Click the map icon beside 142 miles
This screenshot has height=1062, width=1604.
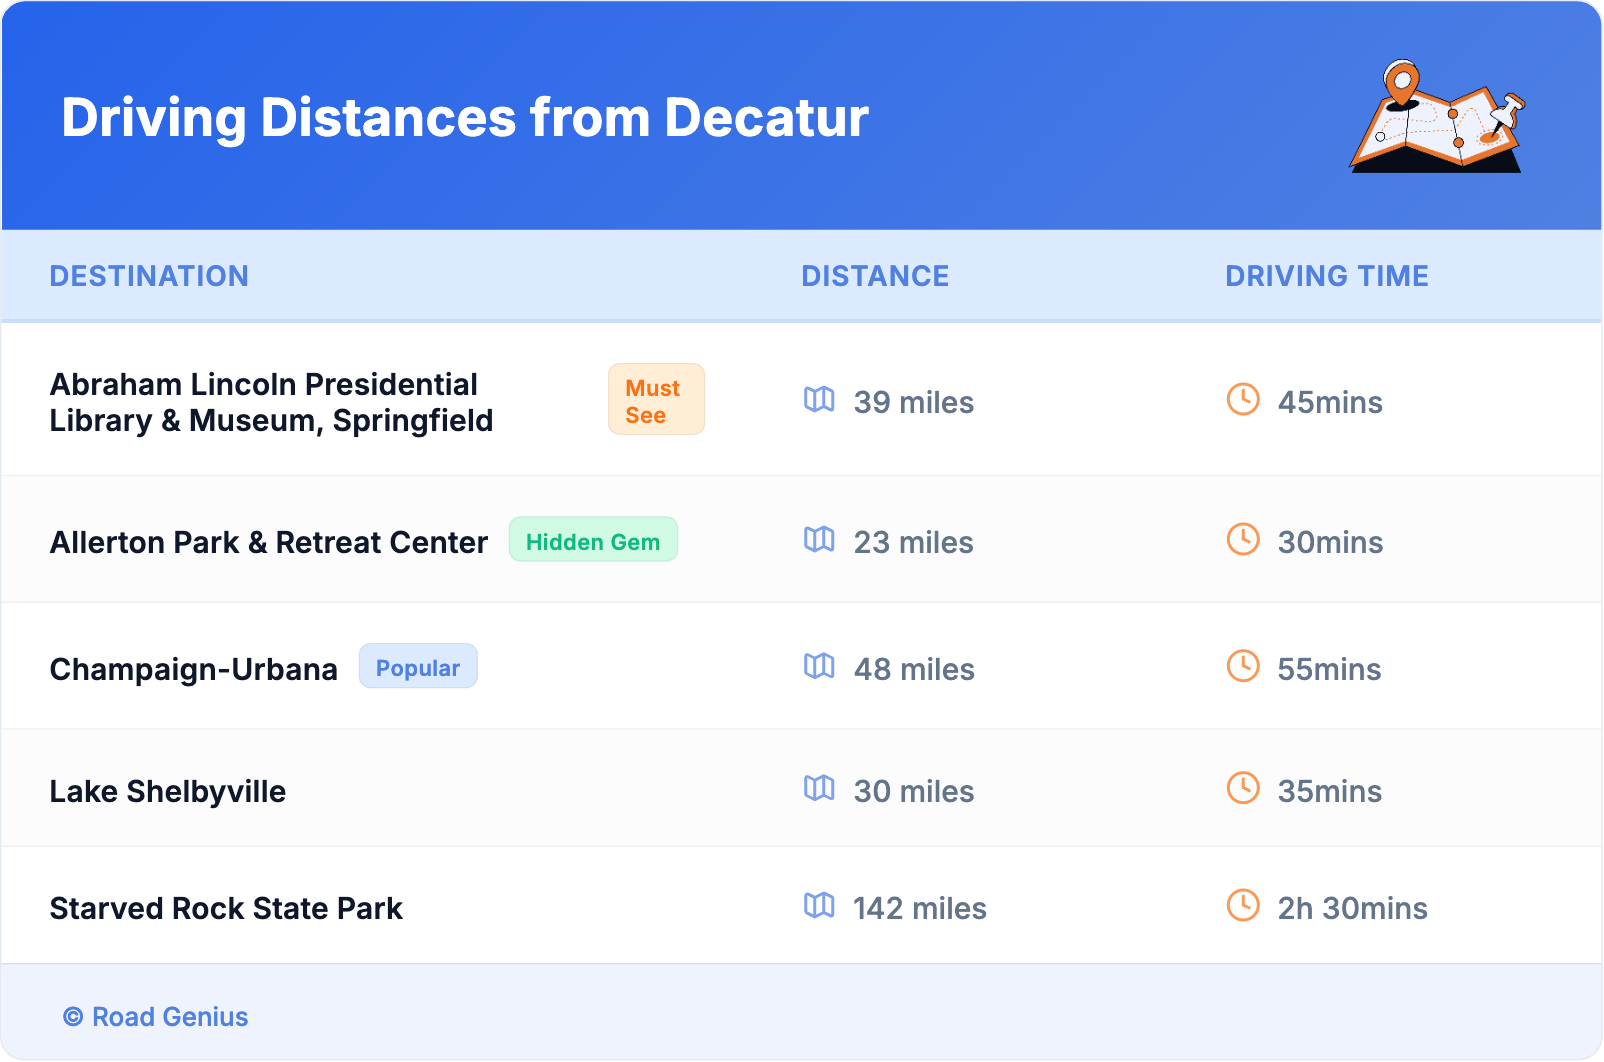pyautogui.click(x=819, y=906)
